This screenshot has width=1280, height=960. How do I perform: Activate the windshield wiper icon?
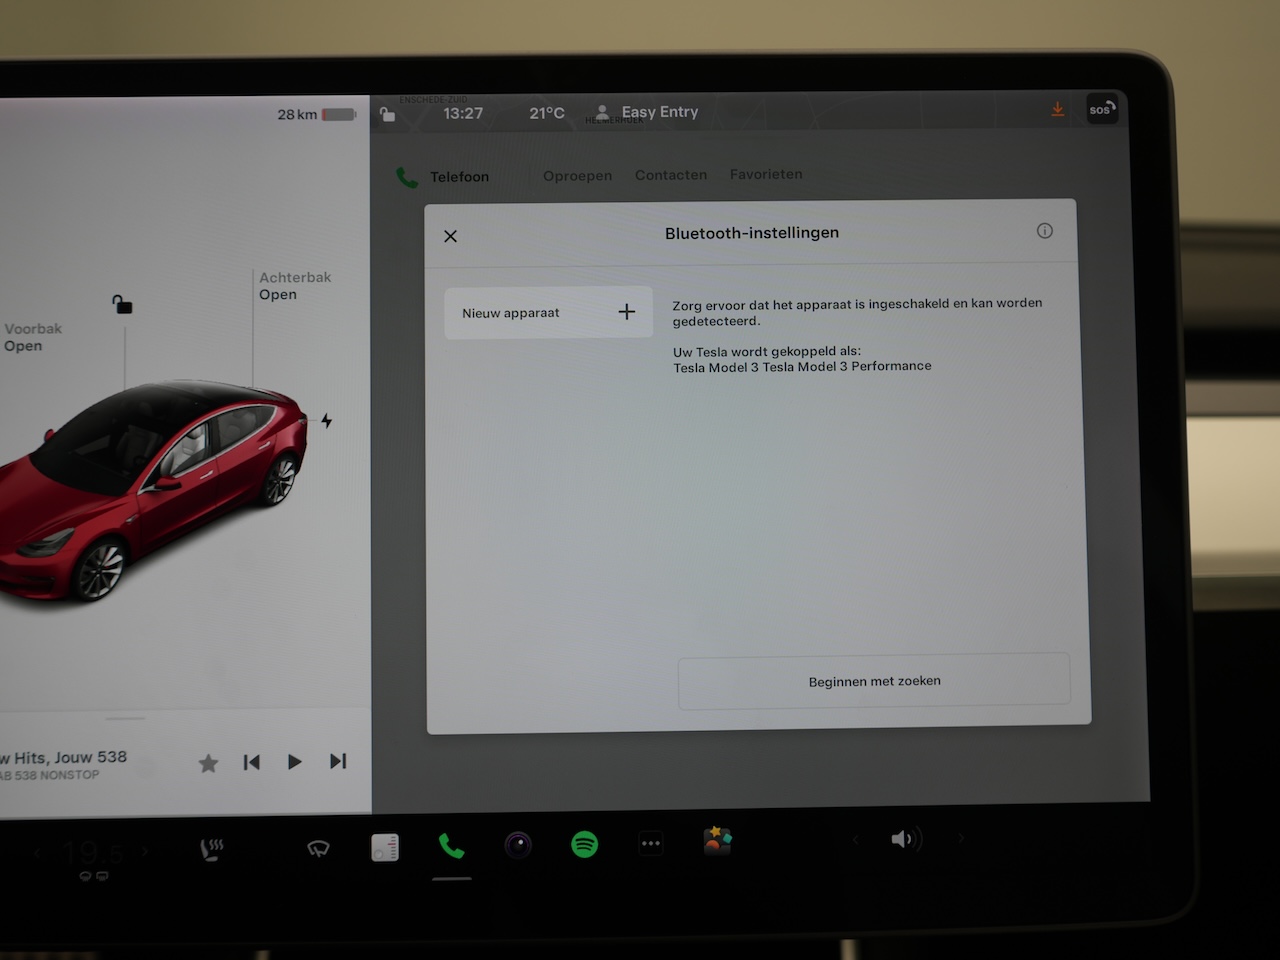(318, 849)
